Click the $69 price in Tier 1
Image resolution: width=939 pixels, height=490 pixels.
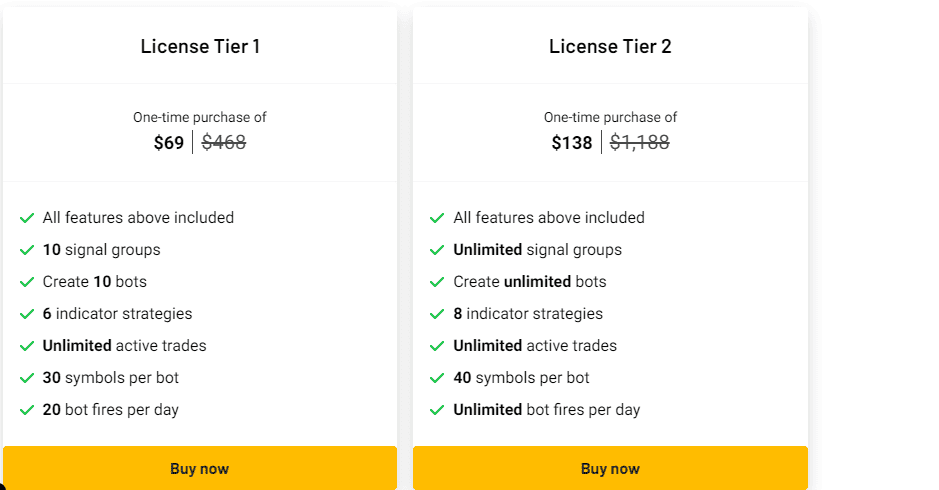click(169, 143)
